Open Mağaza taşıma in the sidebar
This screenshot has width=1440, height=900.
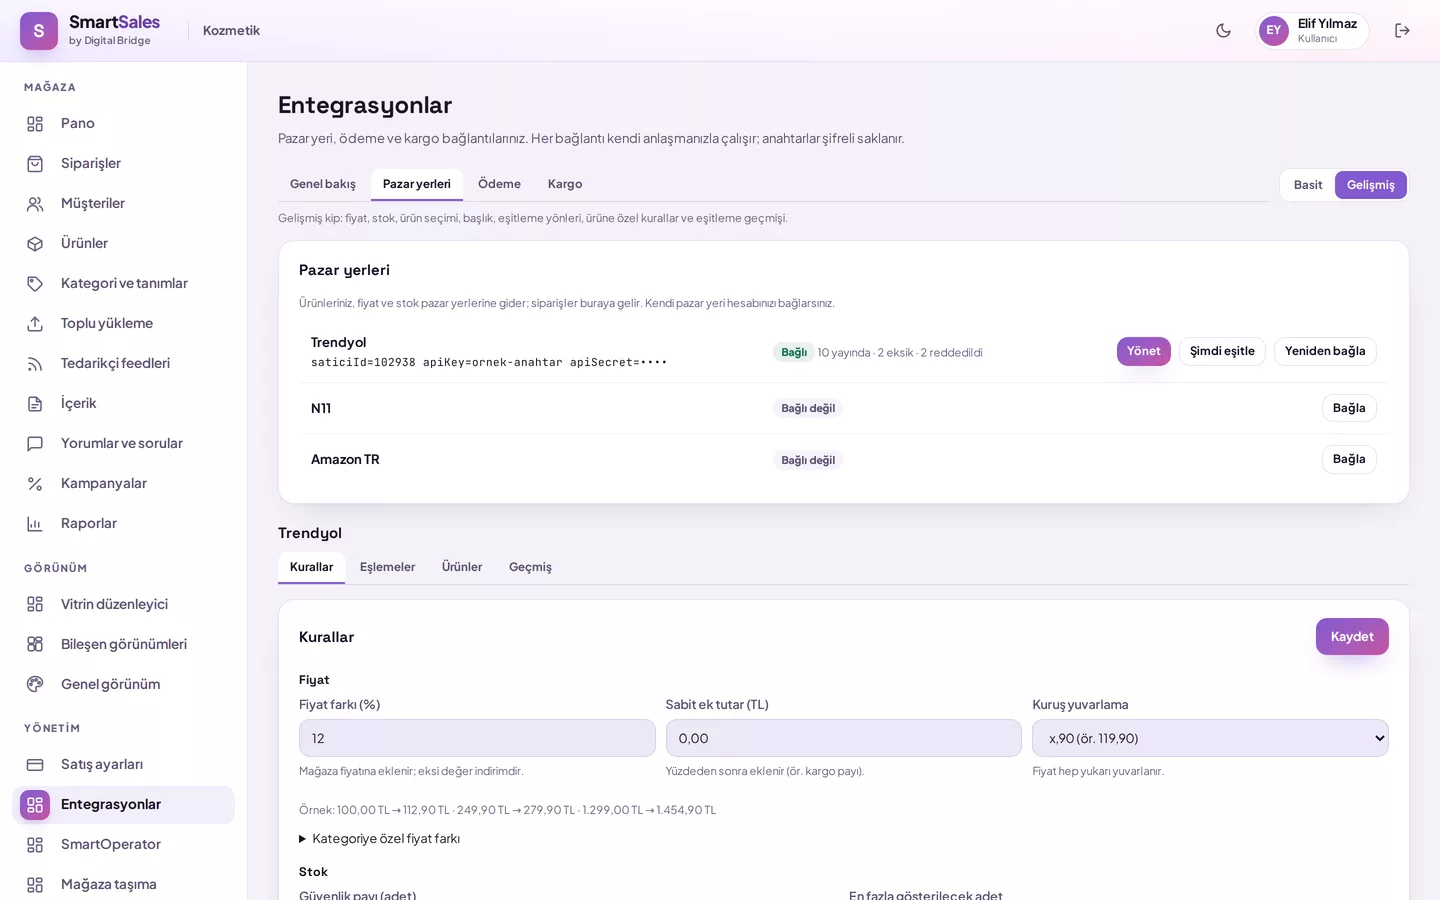[x=124, y=884]
